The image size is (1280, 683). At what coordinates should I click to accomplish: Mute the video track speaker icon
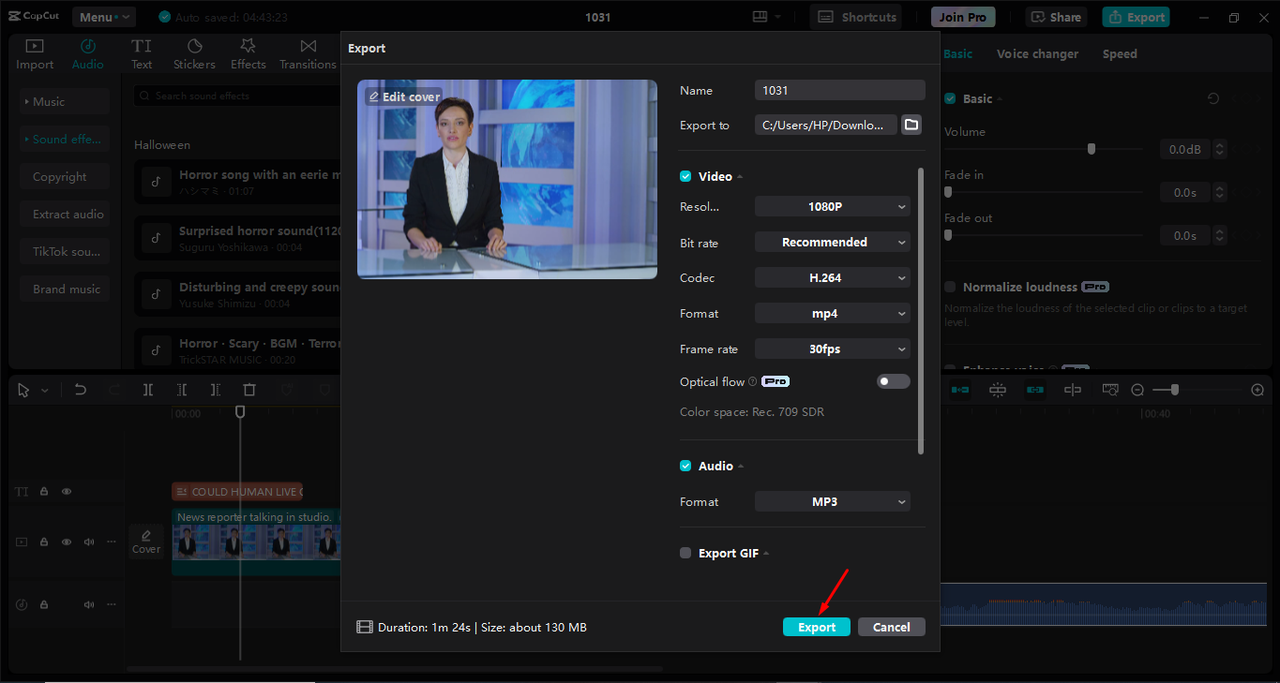[x=89, y=542]
